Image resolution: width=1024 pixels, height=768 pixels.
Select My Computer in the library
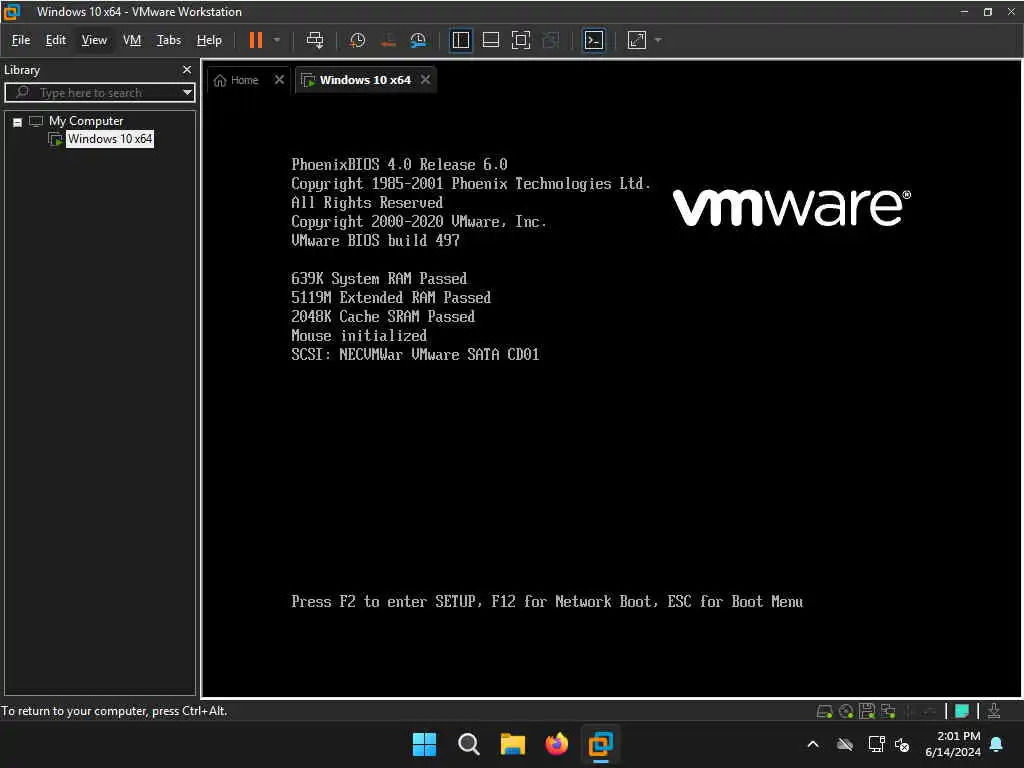coord(86,121)
